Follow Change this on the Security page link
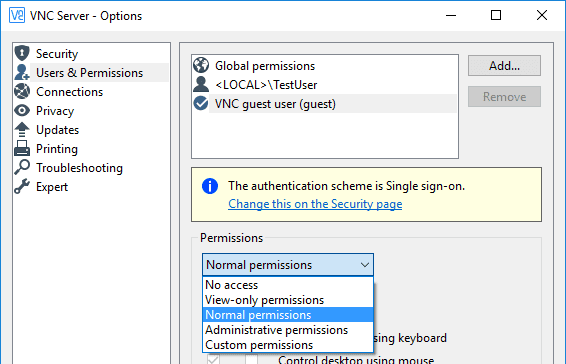This screenshot has width=566, height=364. (x=315, y=204)
